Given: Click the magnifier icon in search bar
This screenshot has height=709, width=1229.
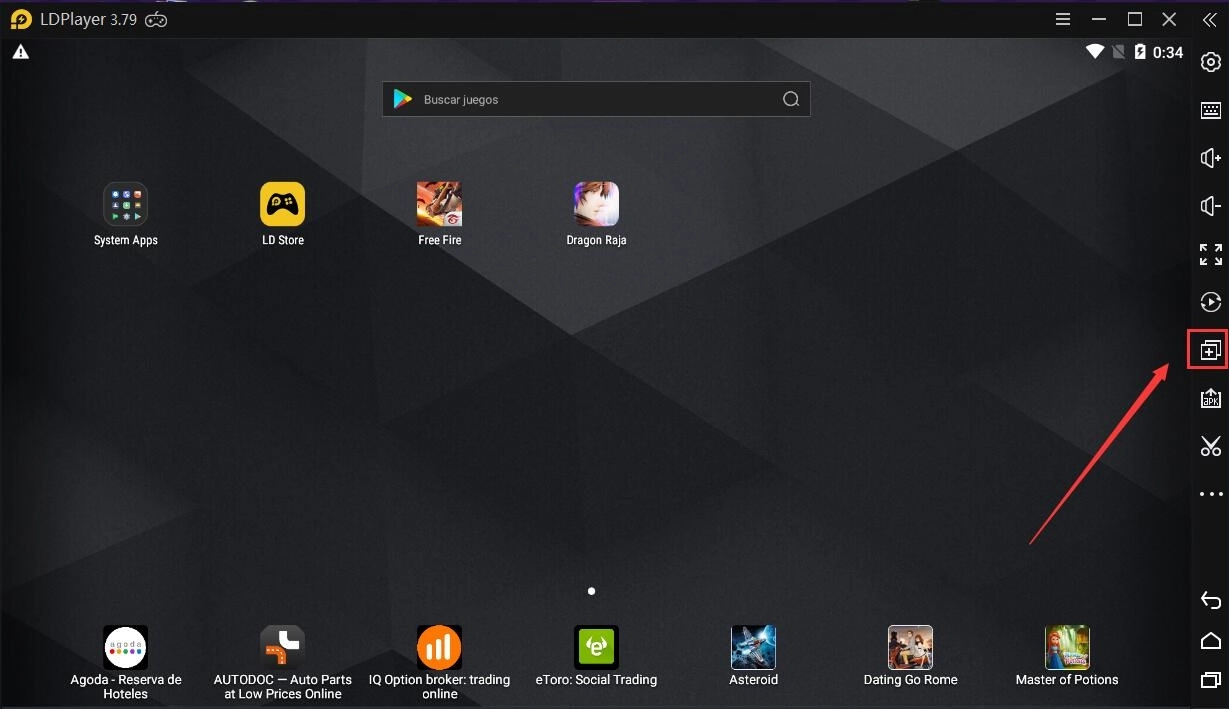Looking at the screenshot, I should coord(791,99).
